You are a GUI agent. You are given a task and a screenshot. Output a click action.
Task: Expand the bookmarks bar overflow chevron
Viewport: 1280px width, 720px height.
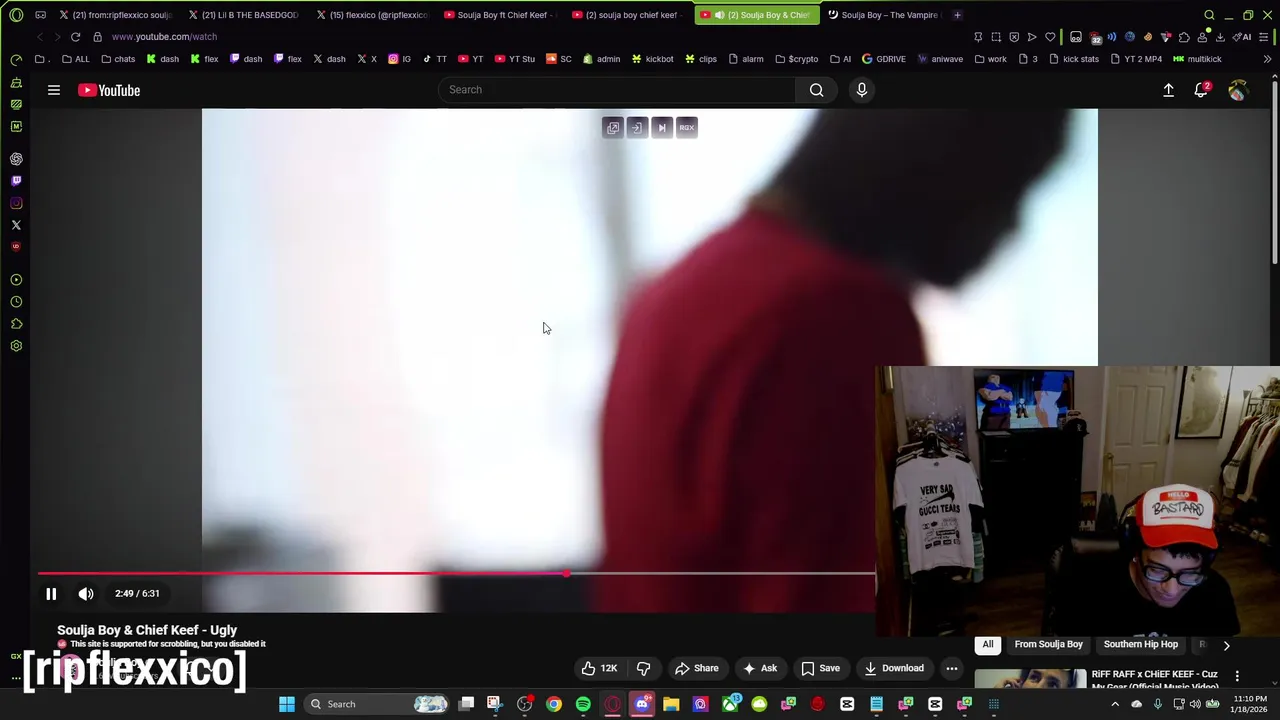[x=1267, y=59]
